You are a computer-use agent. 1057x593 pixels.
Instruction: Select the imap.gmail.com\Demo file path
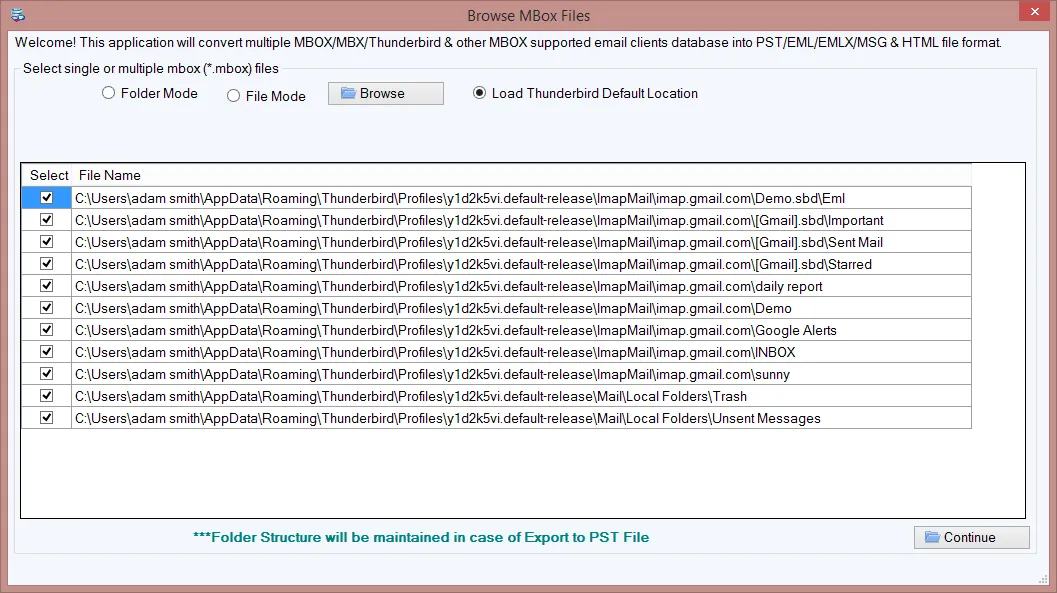[521, 308]
